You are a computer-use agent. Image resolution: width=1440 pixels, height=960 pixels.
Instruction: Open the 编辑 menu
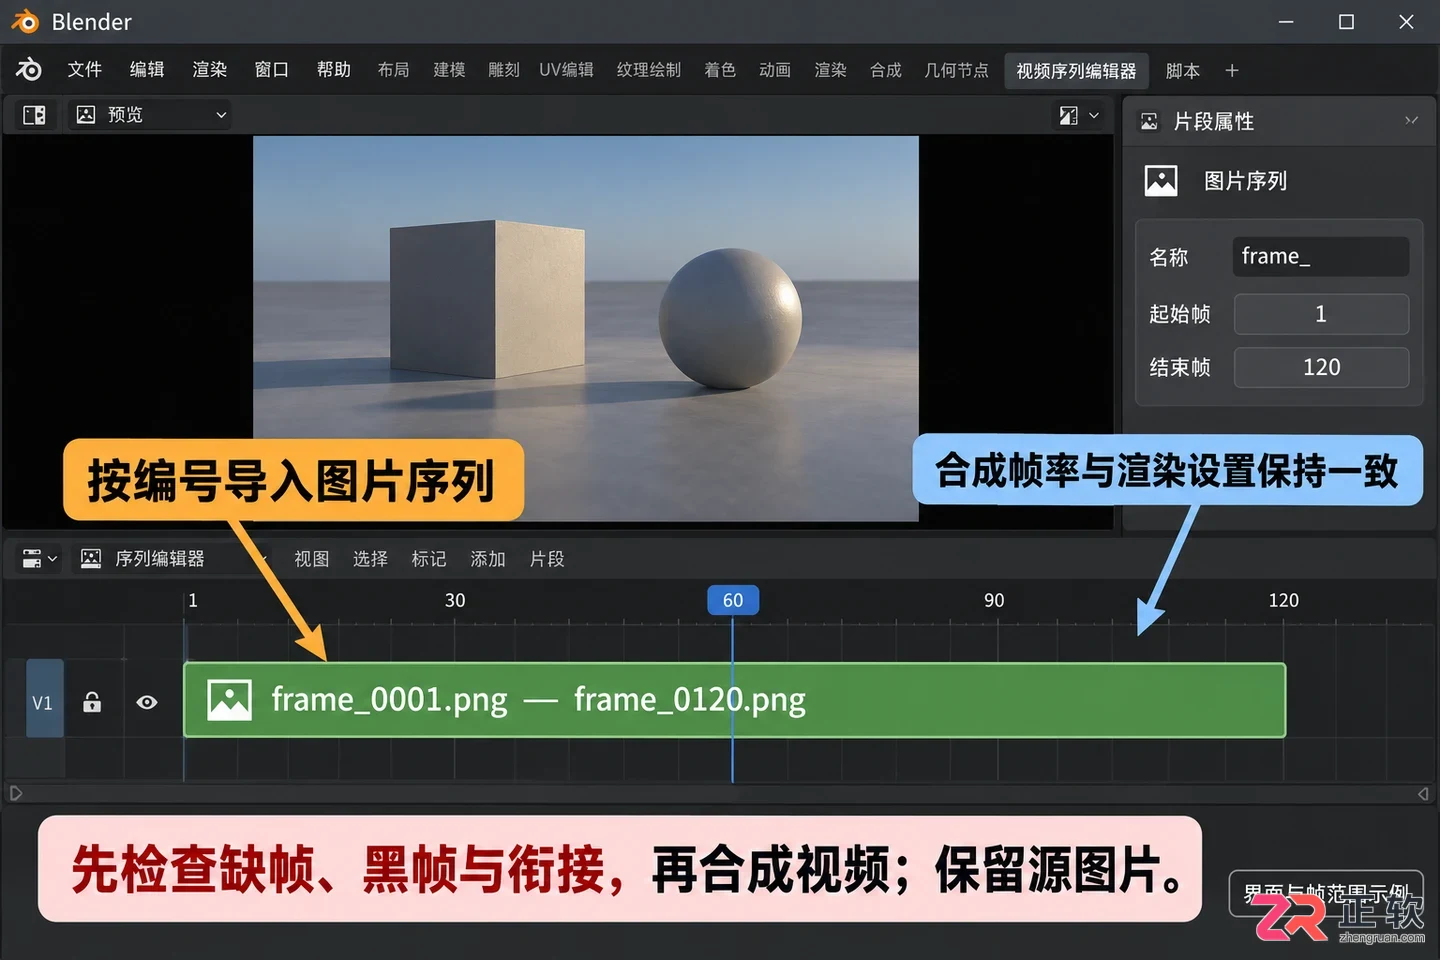coord(147,69)
